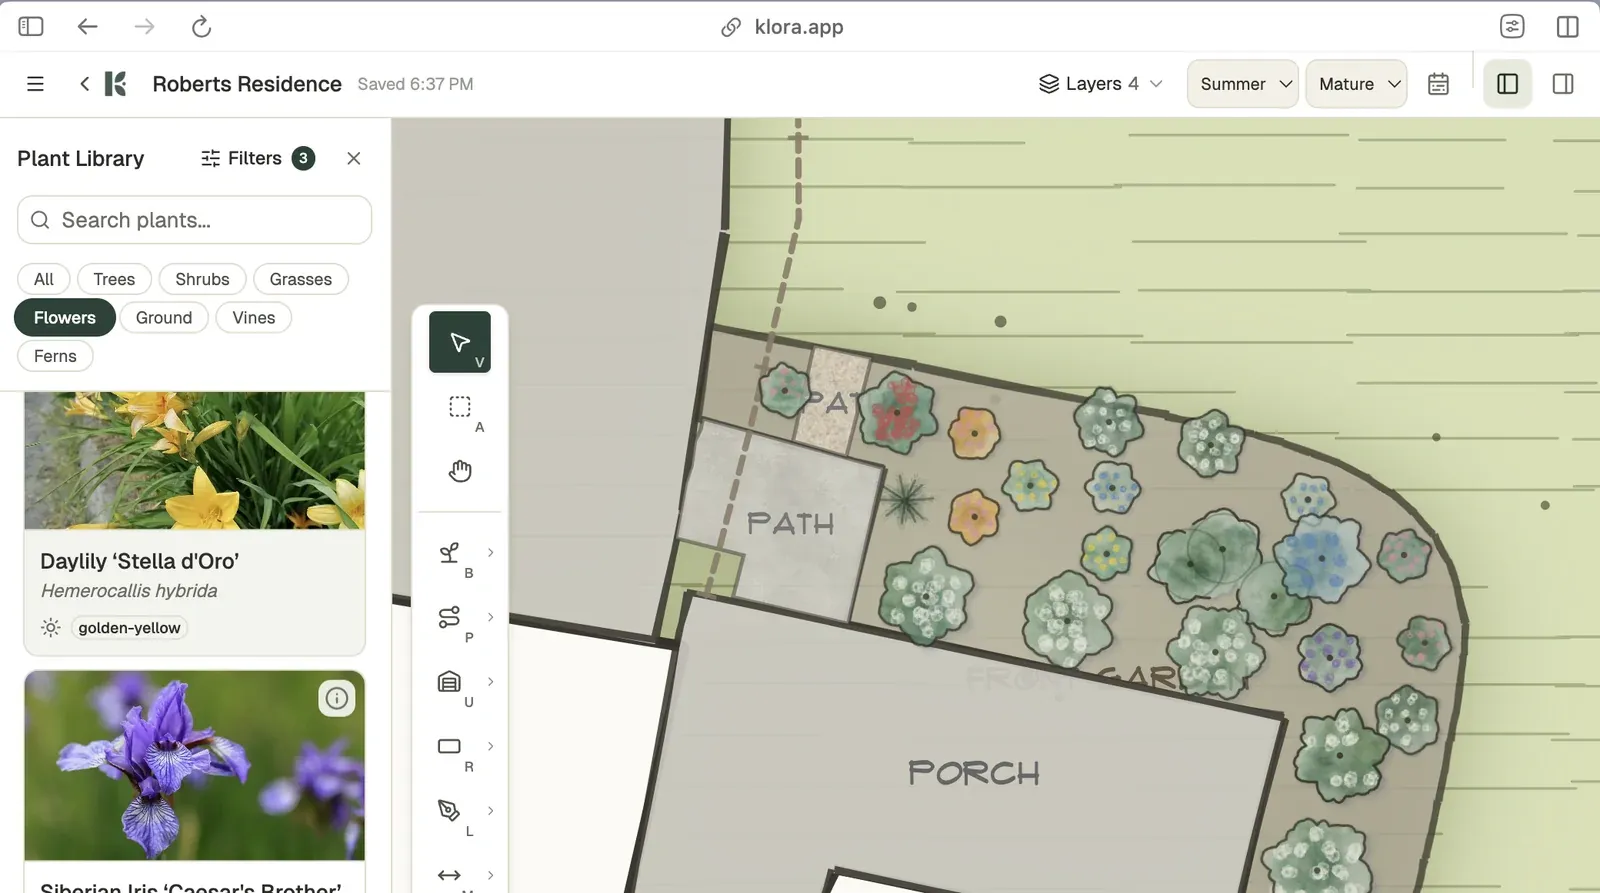Select the measure dimension arrow tool
This screenshot has height=893, width=1600.
tap(450, 875)
